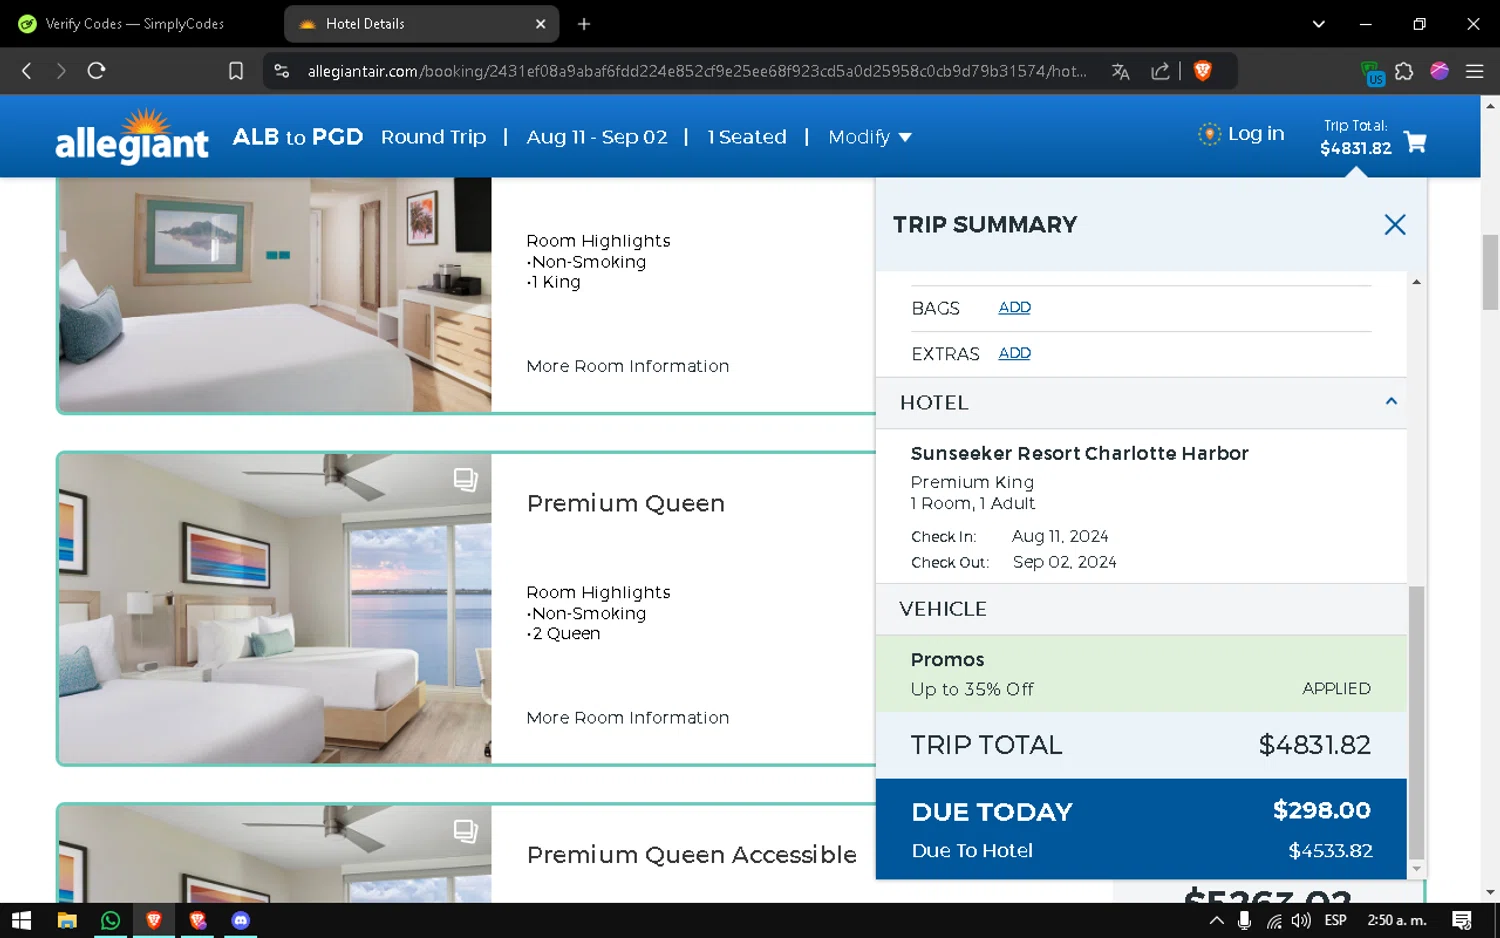This screenshot has height=938, width=1500.
Task: Expand the VEHICLE section
Action: click(x=1141, y=609)
